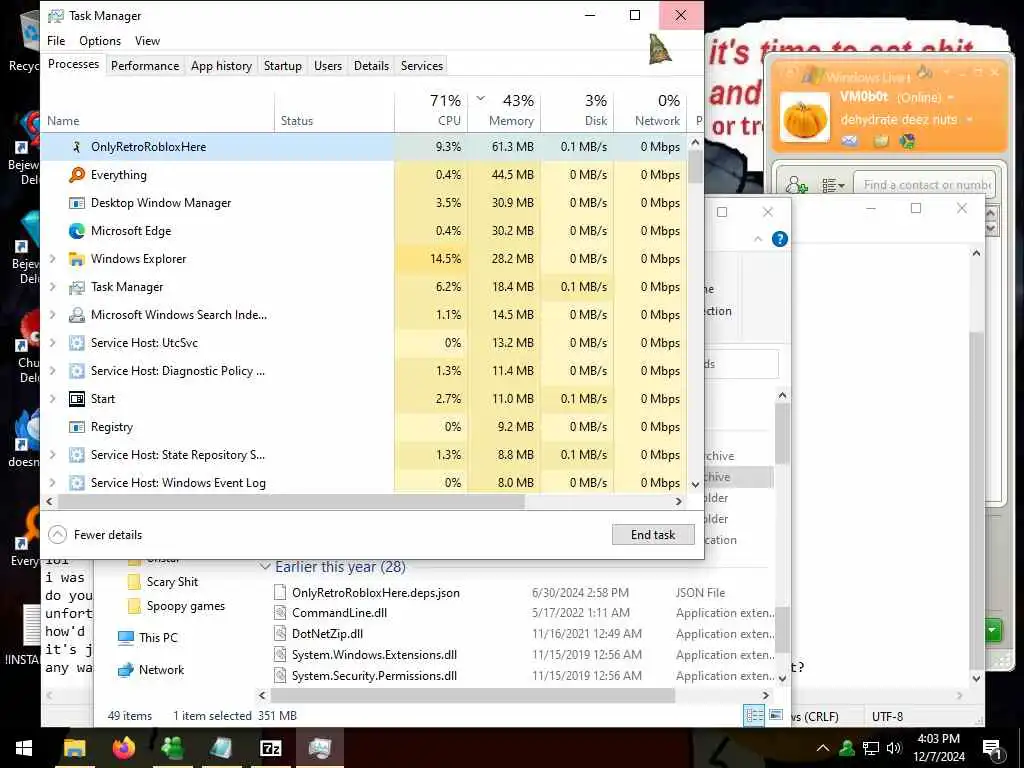Open Firefox from the taskbar
Image resolution: width=1024 pixels, height=768 pixels.
tap(123, 748)
